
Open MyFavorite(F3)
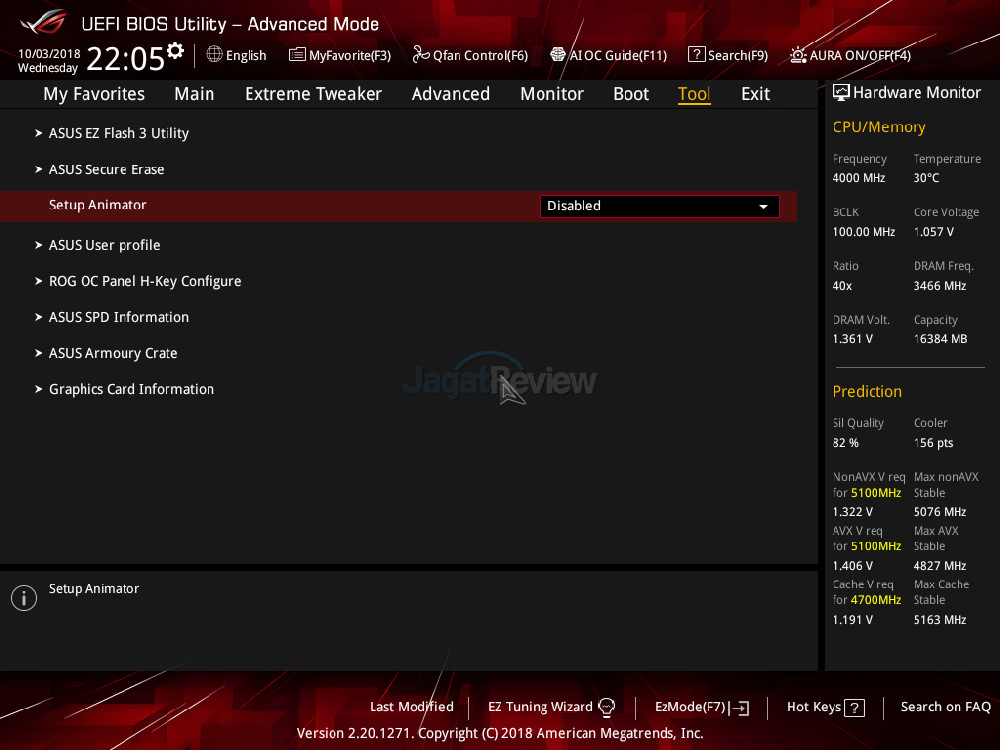(x=349, y=55)
